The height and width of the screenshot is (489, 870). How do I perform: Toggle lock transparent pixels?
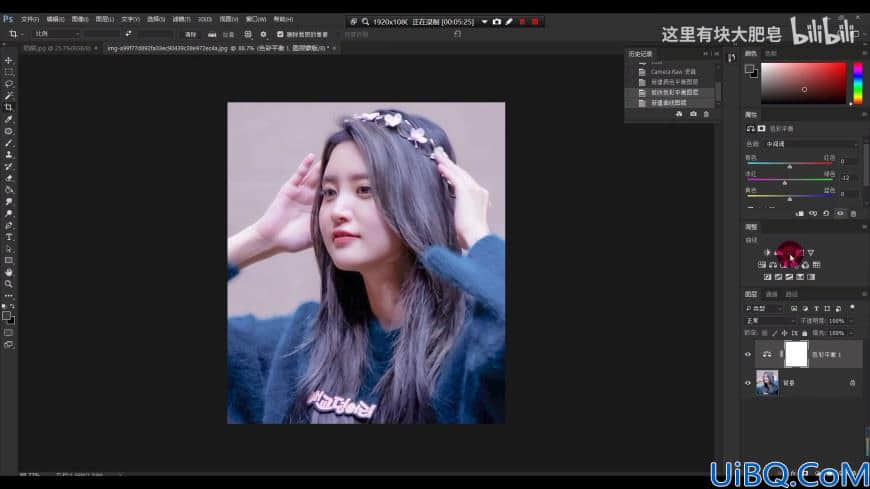coord(765,333)
